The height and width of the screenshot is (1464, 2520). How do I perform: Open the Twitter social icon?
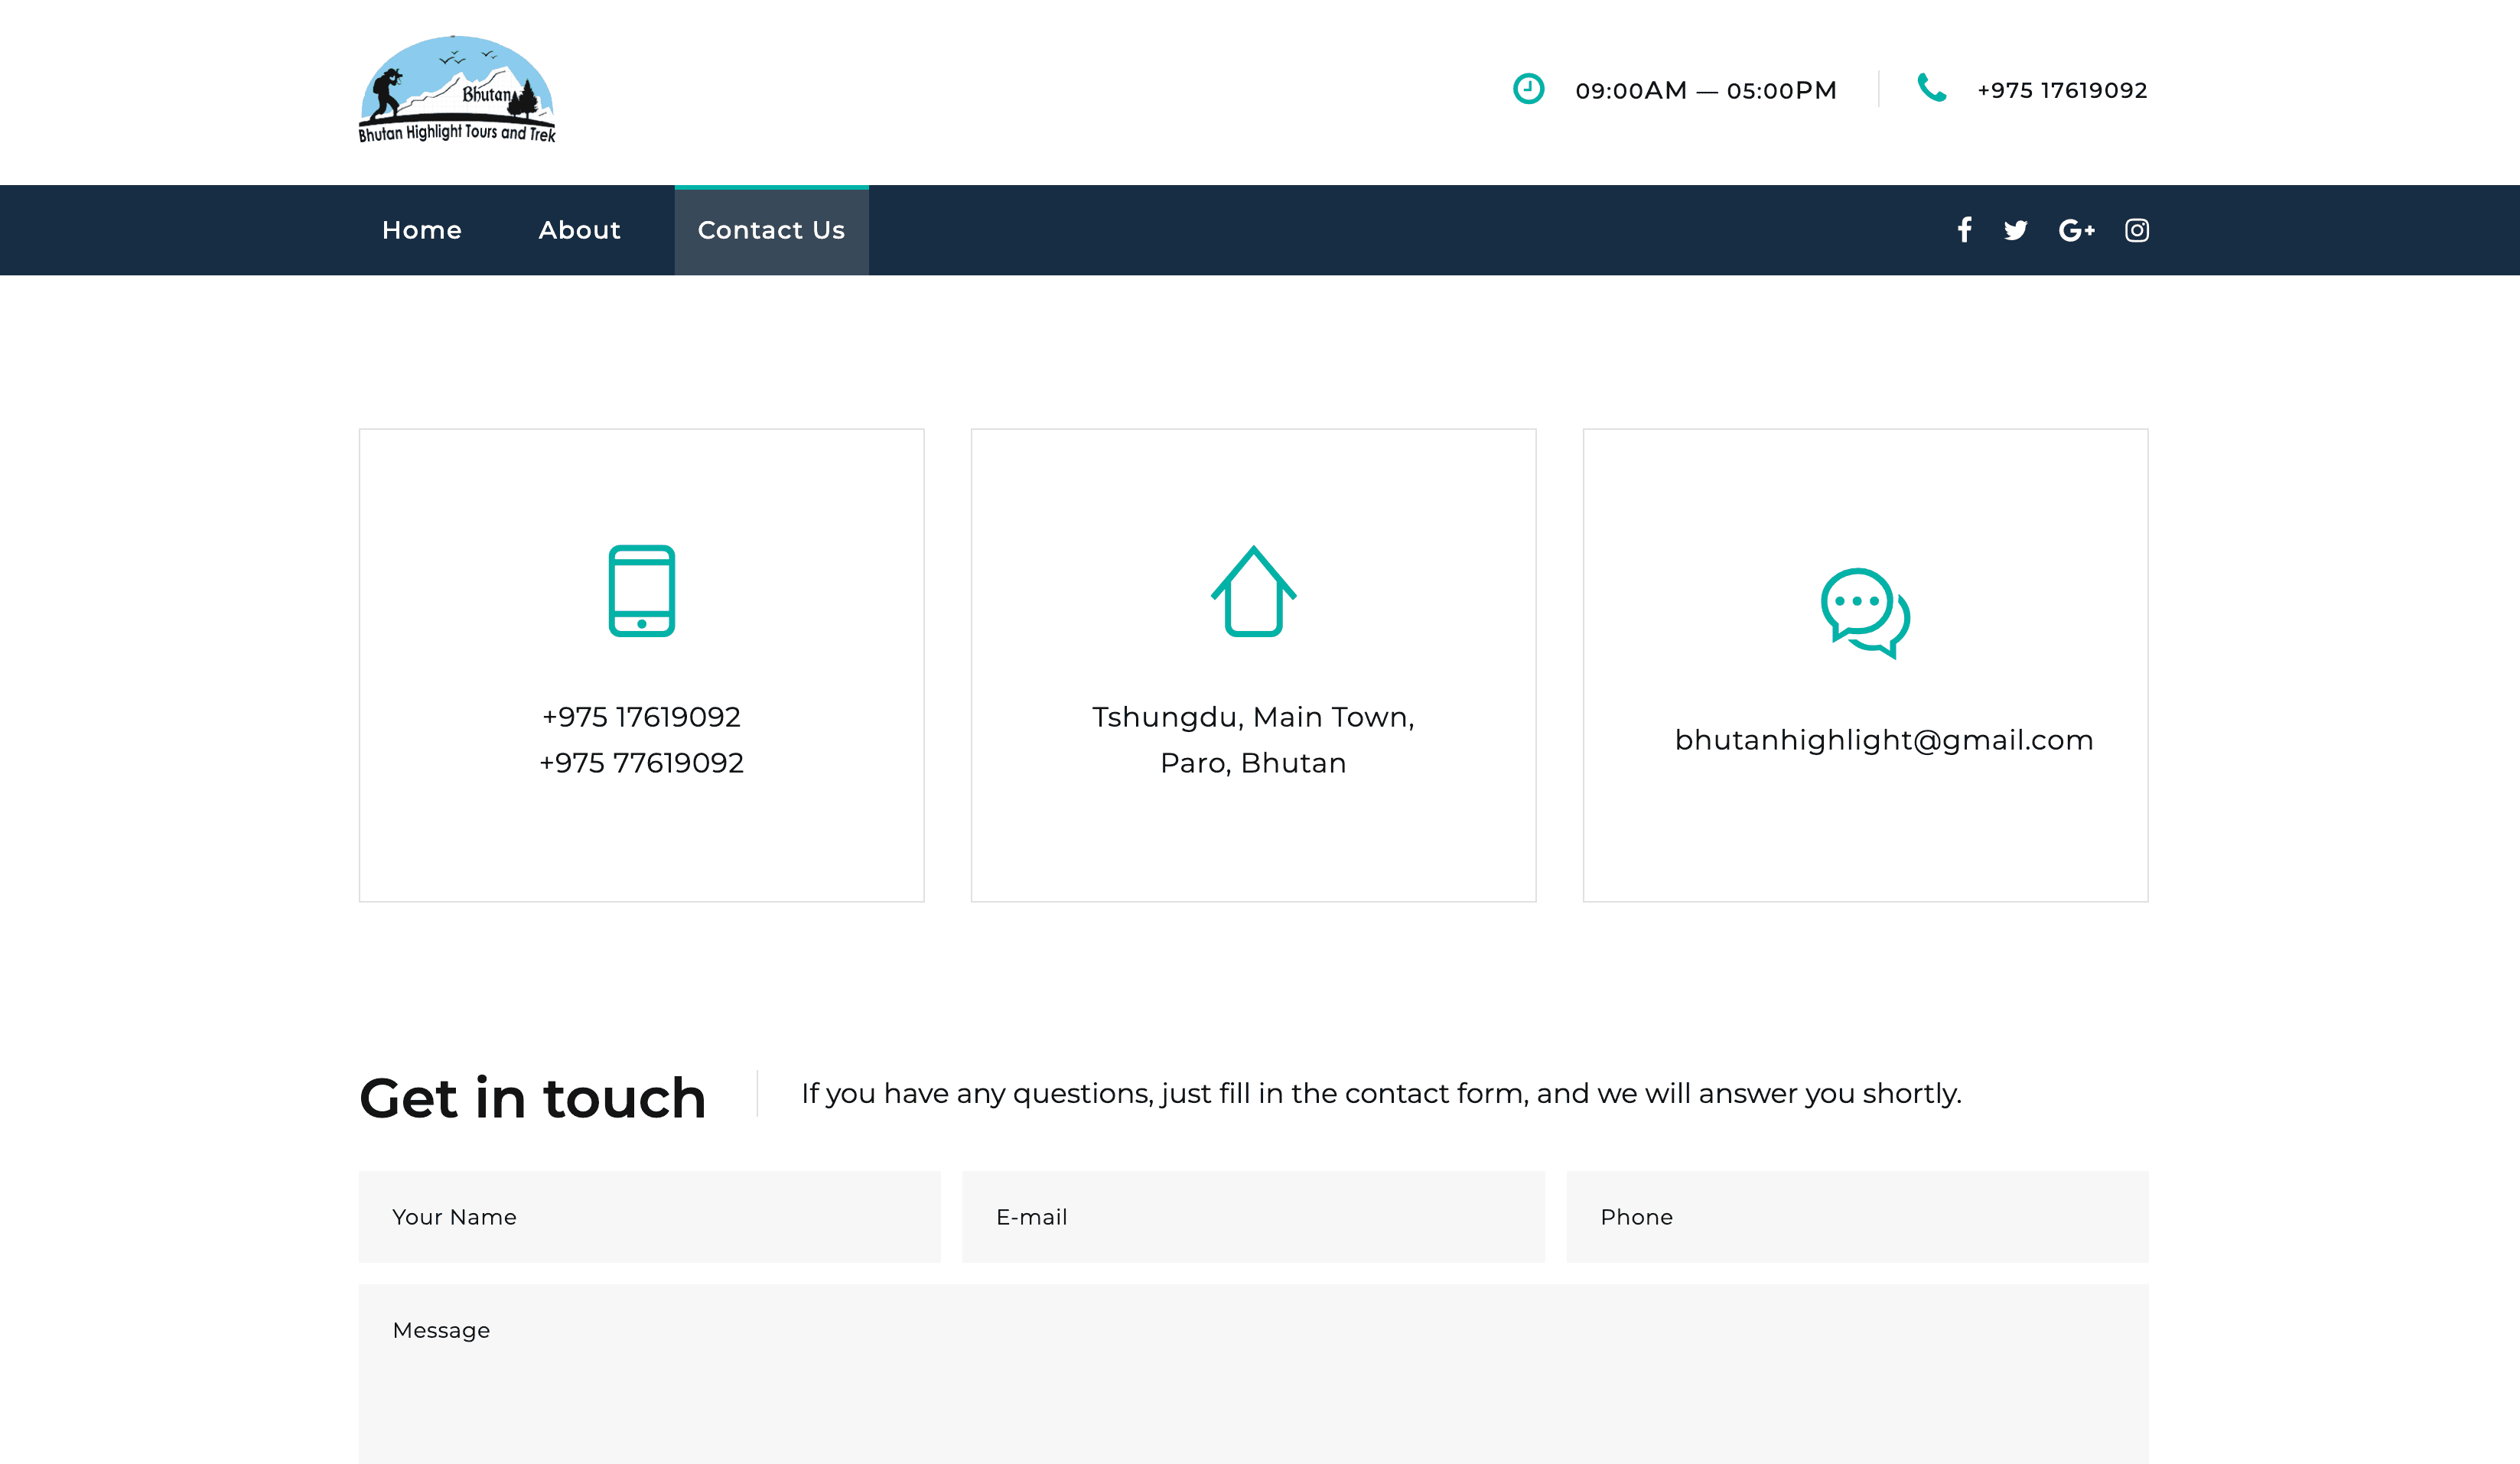pyautogui.click(x=2015, y=230)
